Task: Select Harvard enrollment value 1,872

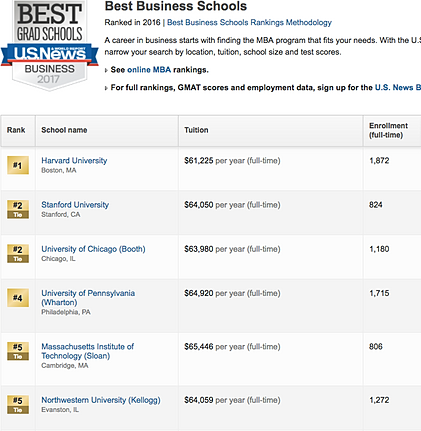Action: [x=379, y=161]
